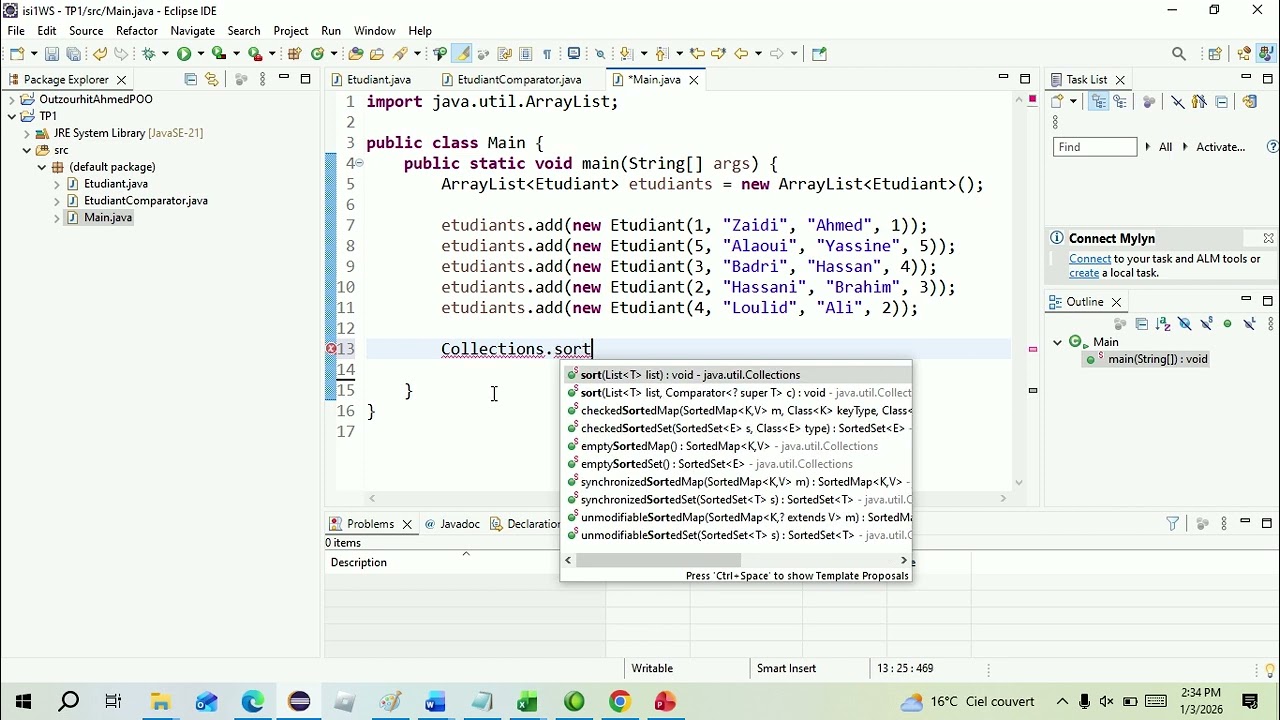Click the Find field in Task List

coord(1095,147)
